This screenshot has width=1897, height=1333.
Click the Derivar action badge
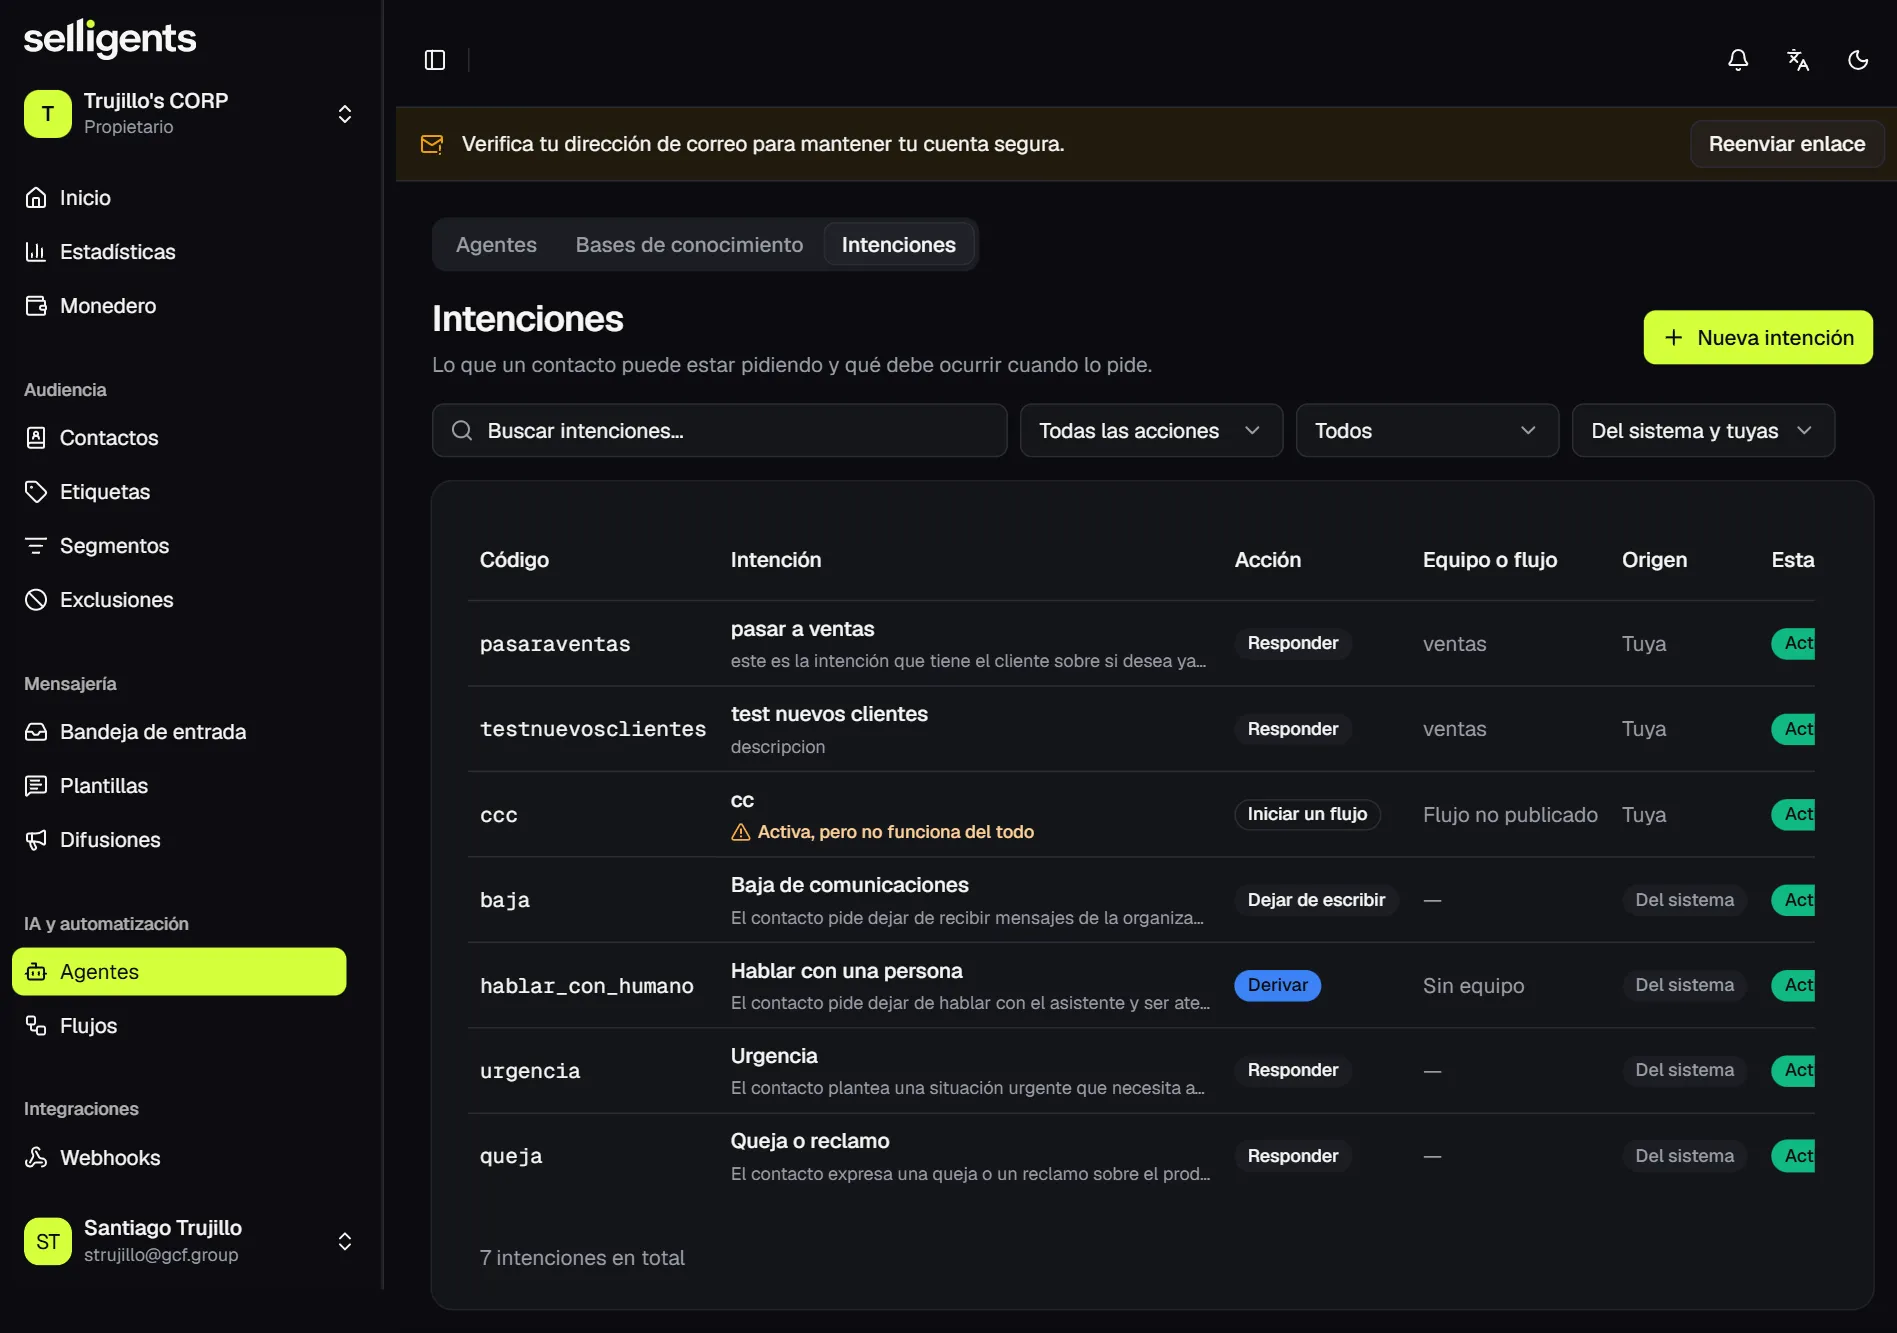[x=1277, y=986]
